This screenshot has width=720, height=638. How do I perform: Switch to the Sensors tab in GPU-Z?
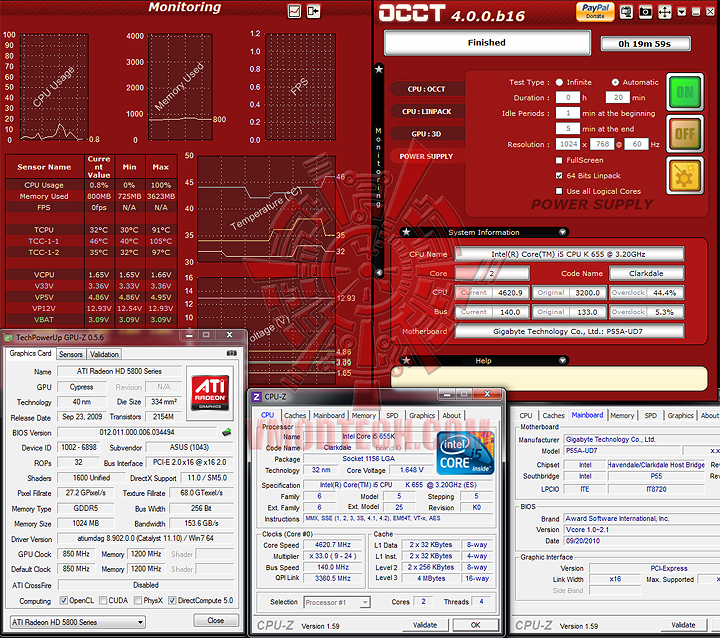coord(71,354)
